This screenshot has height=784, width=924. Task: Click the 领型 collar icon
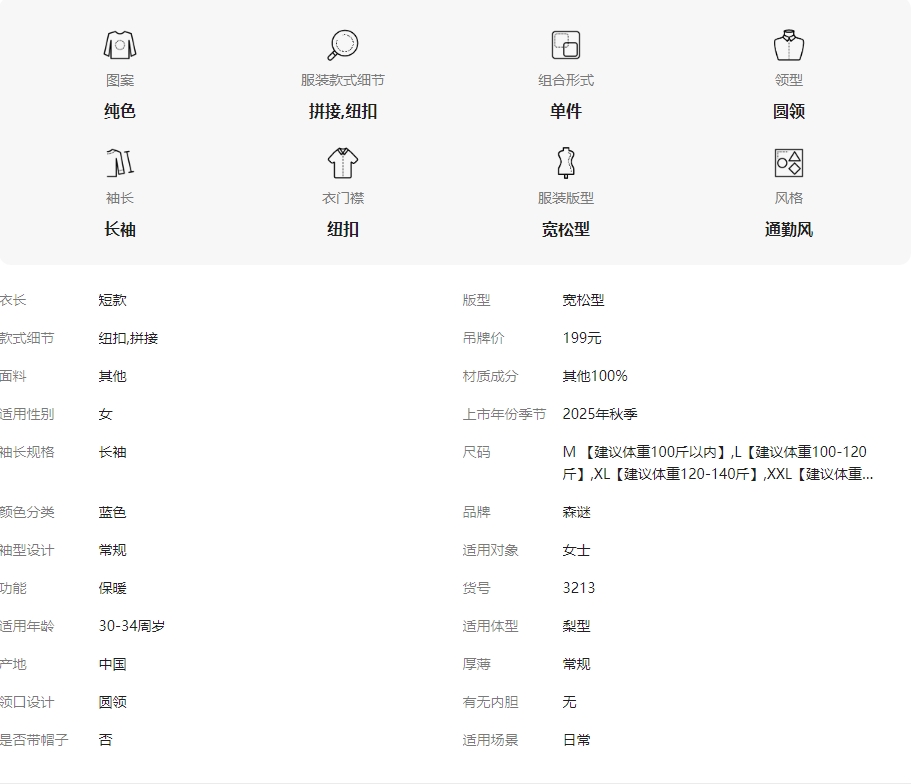click(789, 45)
